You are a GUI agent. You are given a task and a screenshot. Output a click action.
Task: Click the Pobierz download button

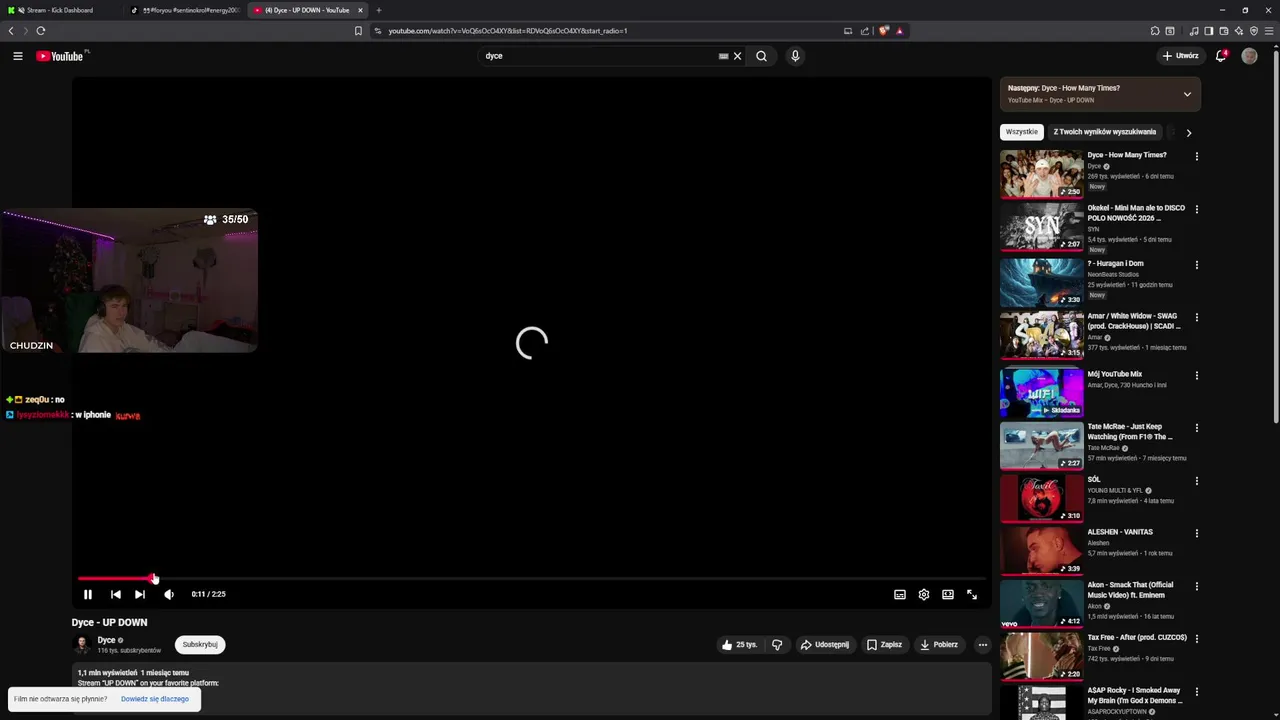point(939,645)
